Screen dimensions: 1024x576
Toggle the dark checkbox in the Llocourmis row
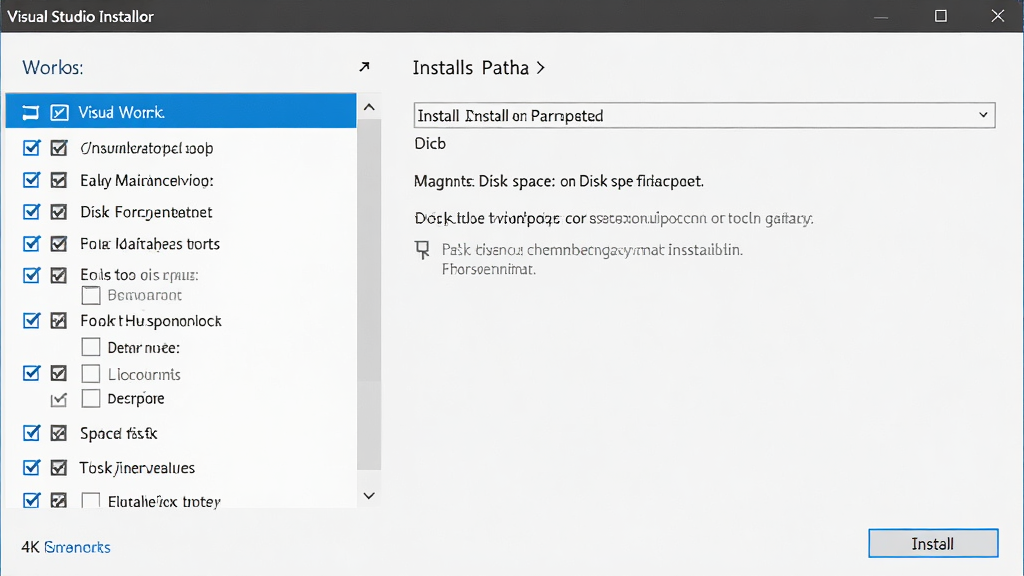(59, 373)
